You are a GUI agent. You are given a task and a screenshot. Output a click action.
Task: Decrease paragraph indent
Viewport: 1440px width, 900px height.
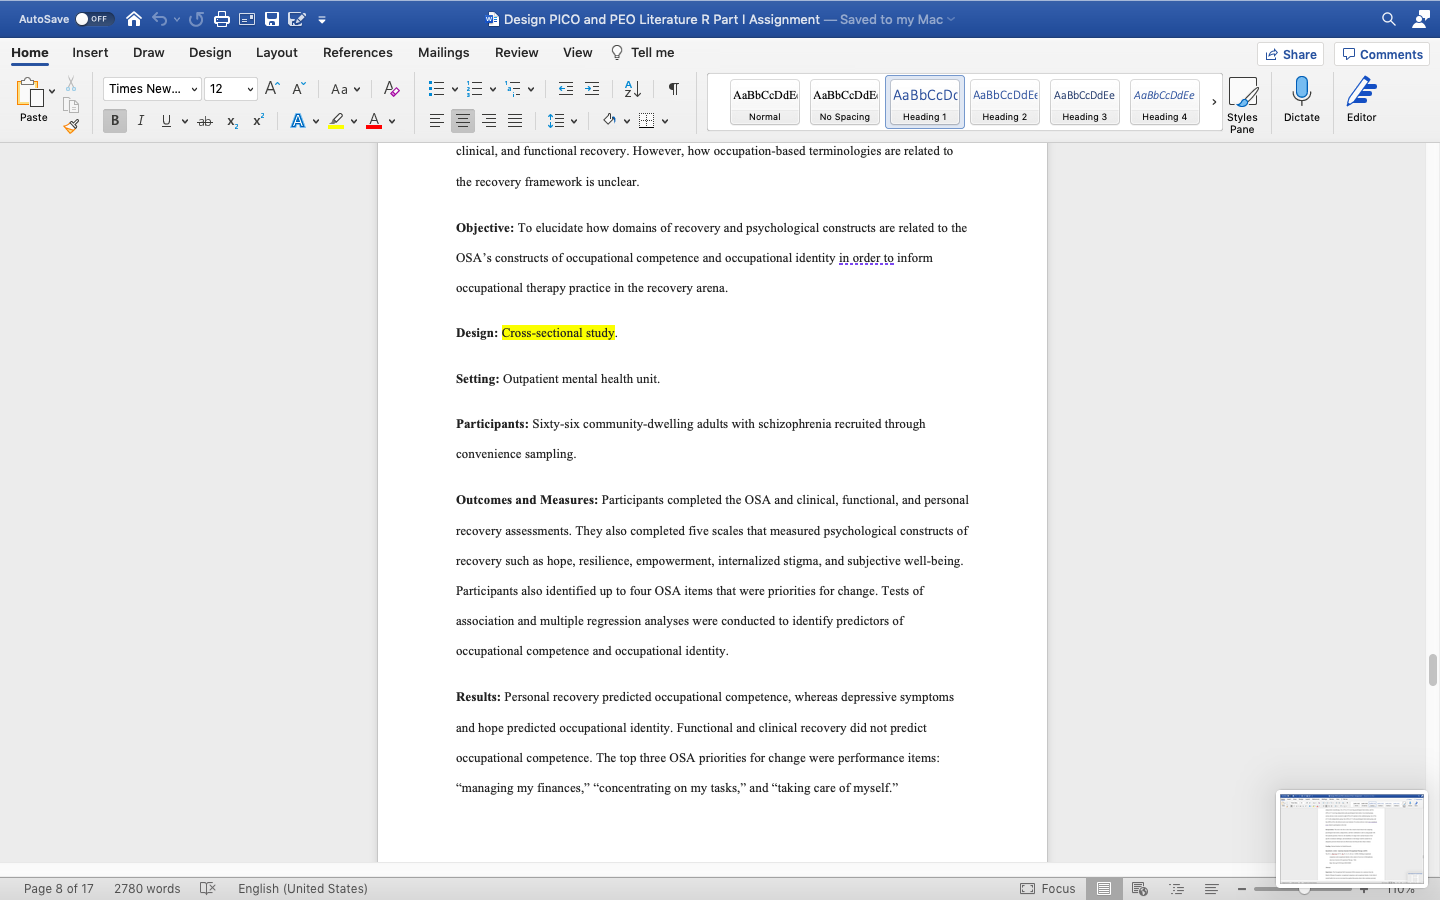[566, 89]
